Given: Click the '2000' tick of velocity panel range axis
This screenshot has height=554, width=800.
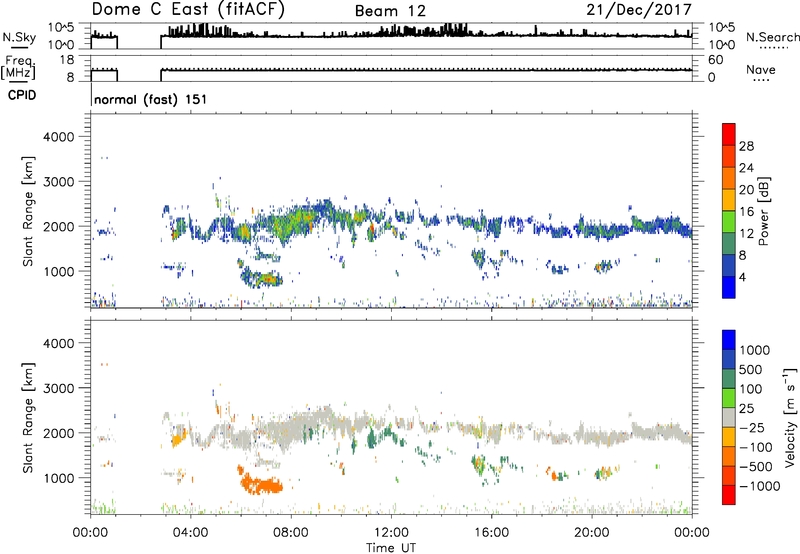Looking at the screenshot, I should tap(58, 433).
